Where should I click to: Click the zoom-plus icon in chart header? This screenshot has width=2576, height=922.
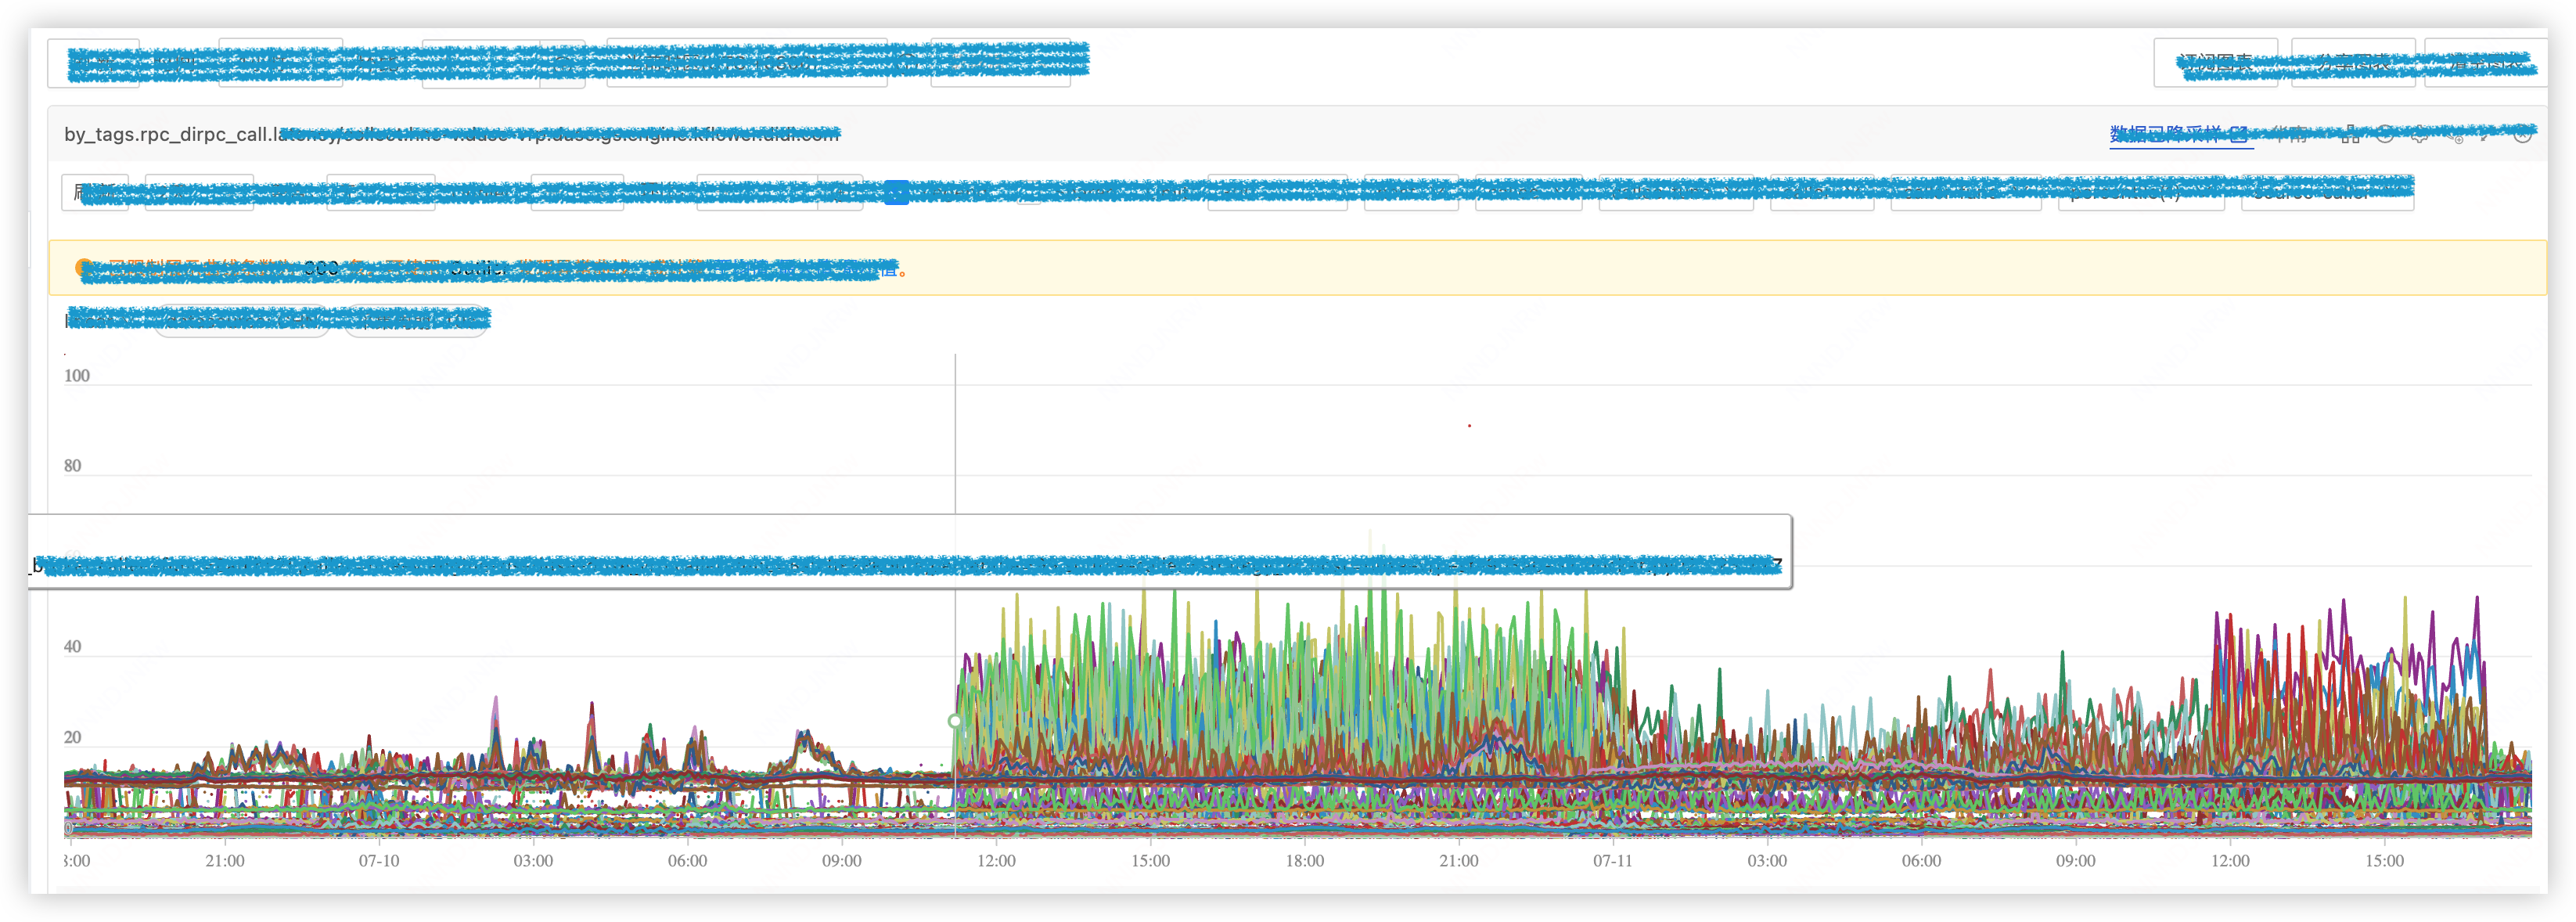2455,135
